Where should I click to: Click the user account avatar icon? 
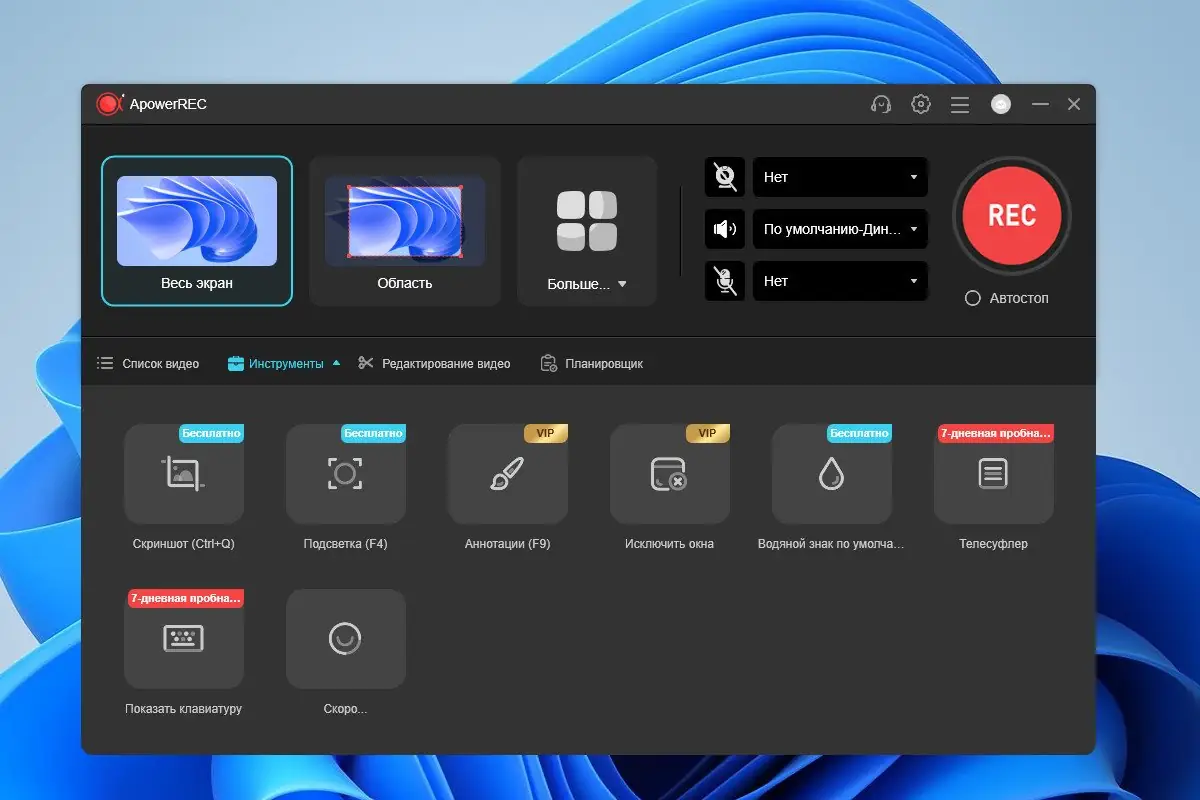1001,104
